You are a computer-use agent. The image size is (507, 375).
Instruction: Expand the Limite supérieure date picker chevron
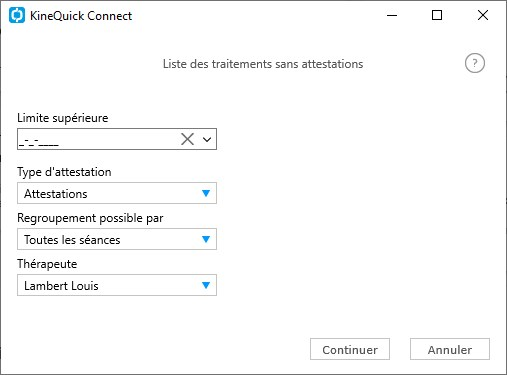coord(207,139)
